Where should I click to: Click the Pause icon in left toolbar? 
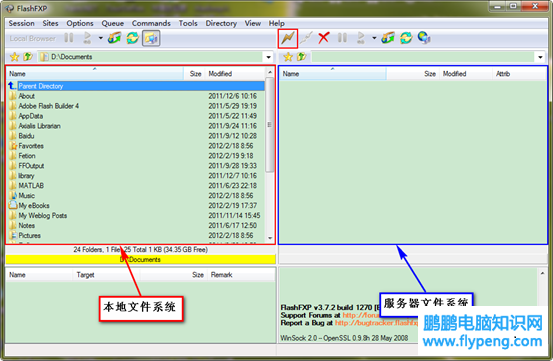tap(69, 38)
